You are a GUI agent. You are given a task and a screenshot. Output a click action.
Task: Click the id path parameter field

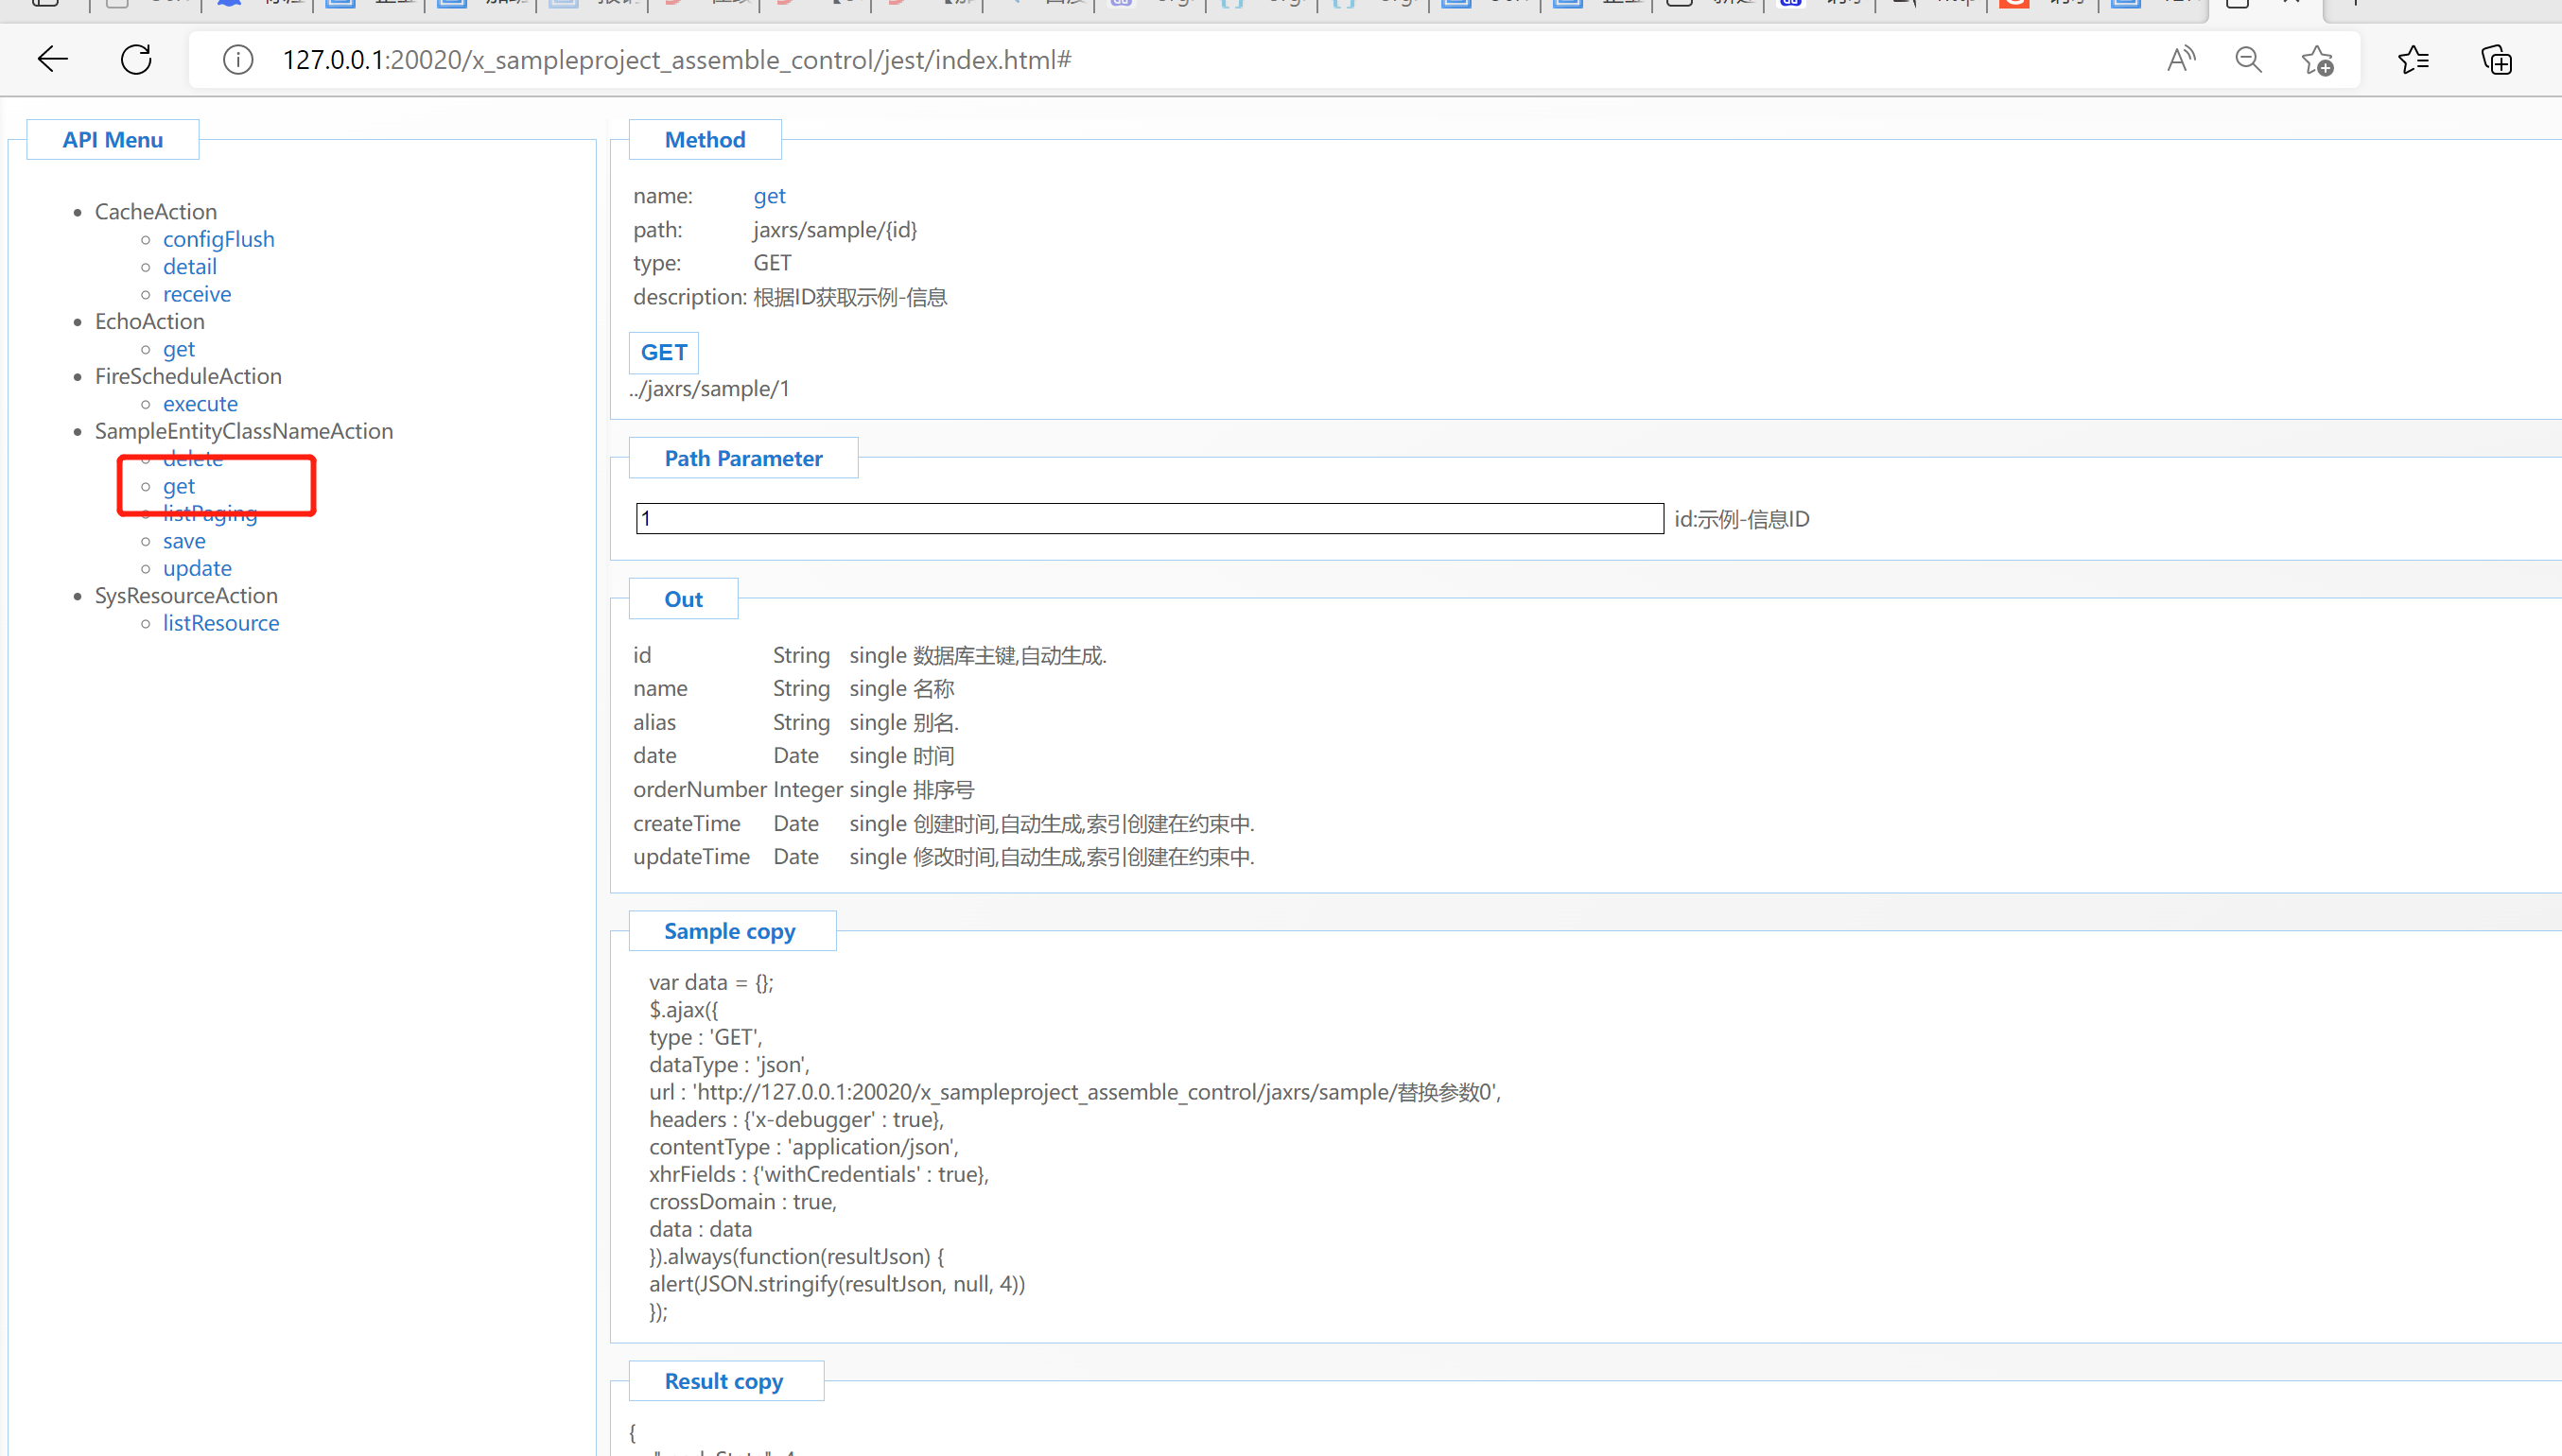1149,518
